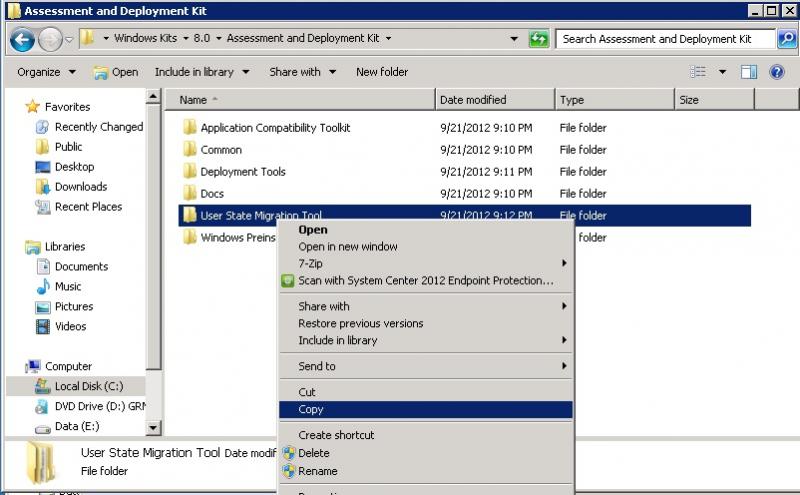Expand the Send to submenu
The height and width of the screenshot is (495, 800).
click(426, 366)
